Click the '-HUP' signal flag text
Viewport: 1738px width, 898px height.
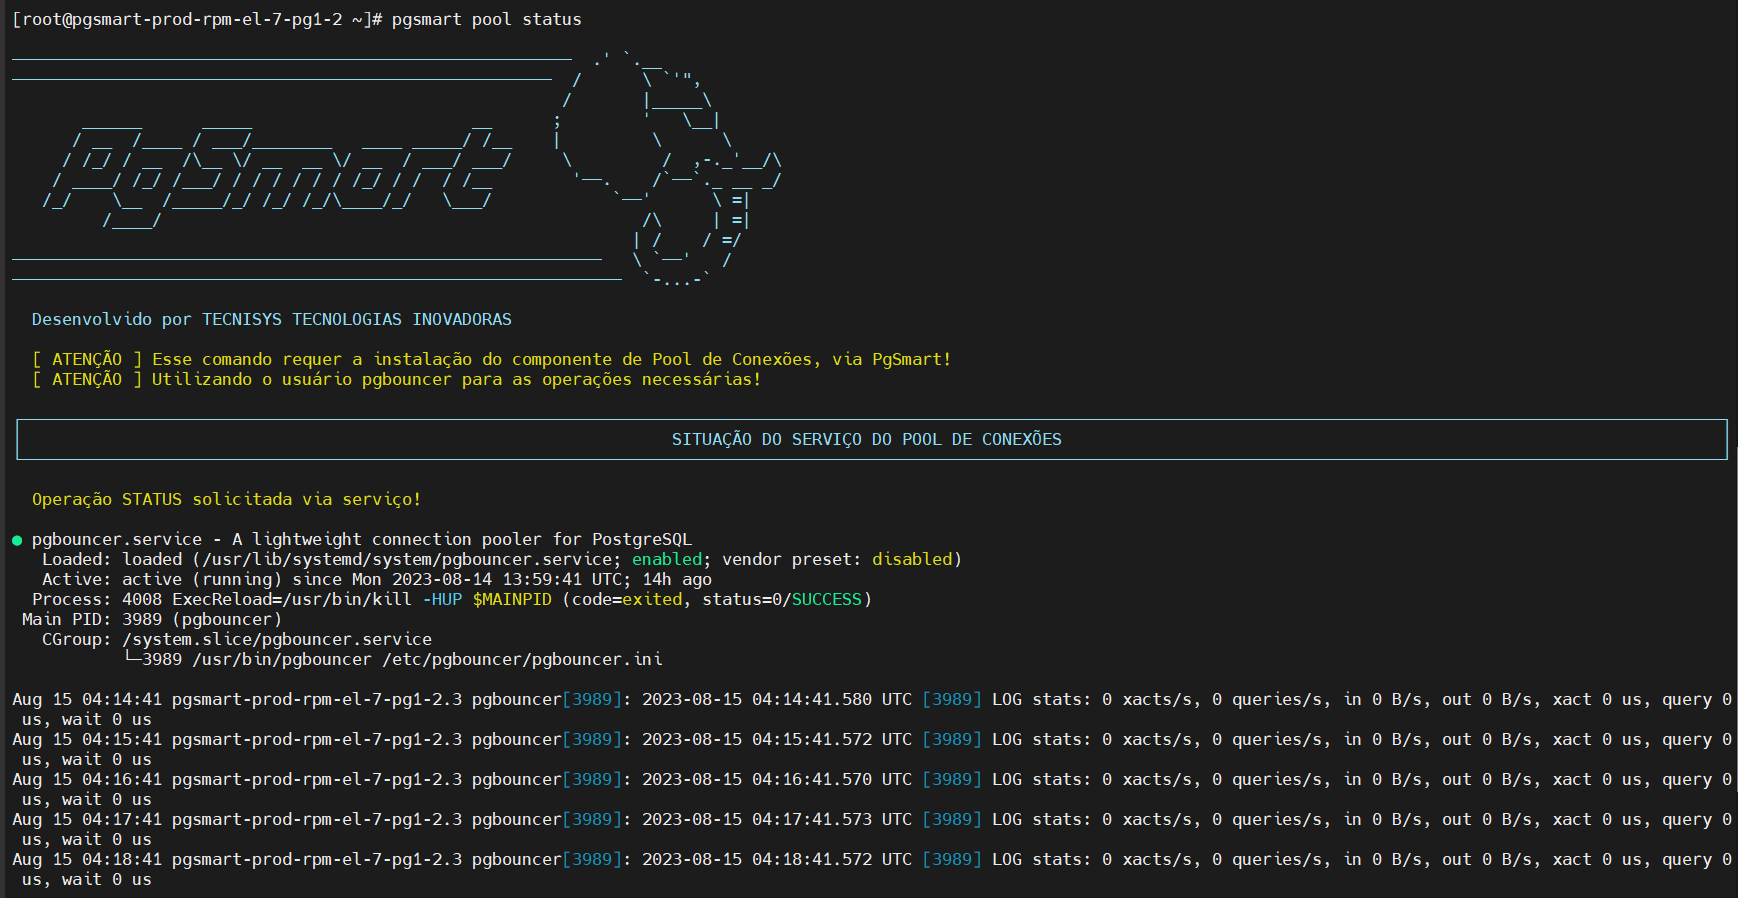tap(442, 599)
